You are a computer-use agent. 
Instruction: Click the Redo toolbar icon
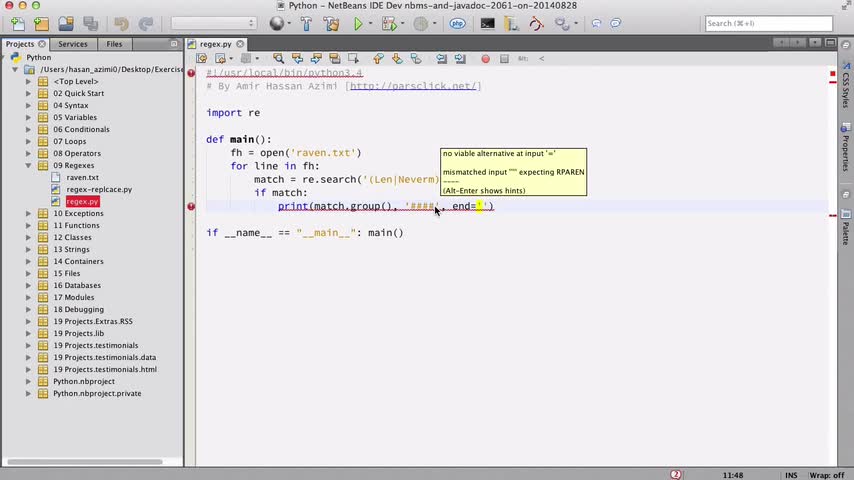145,23
